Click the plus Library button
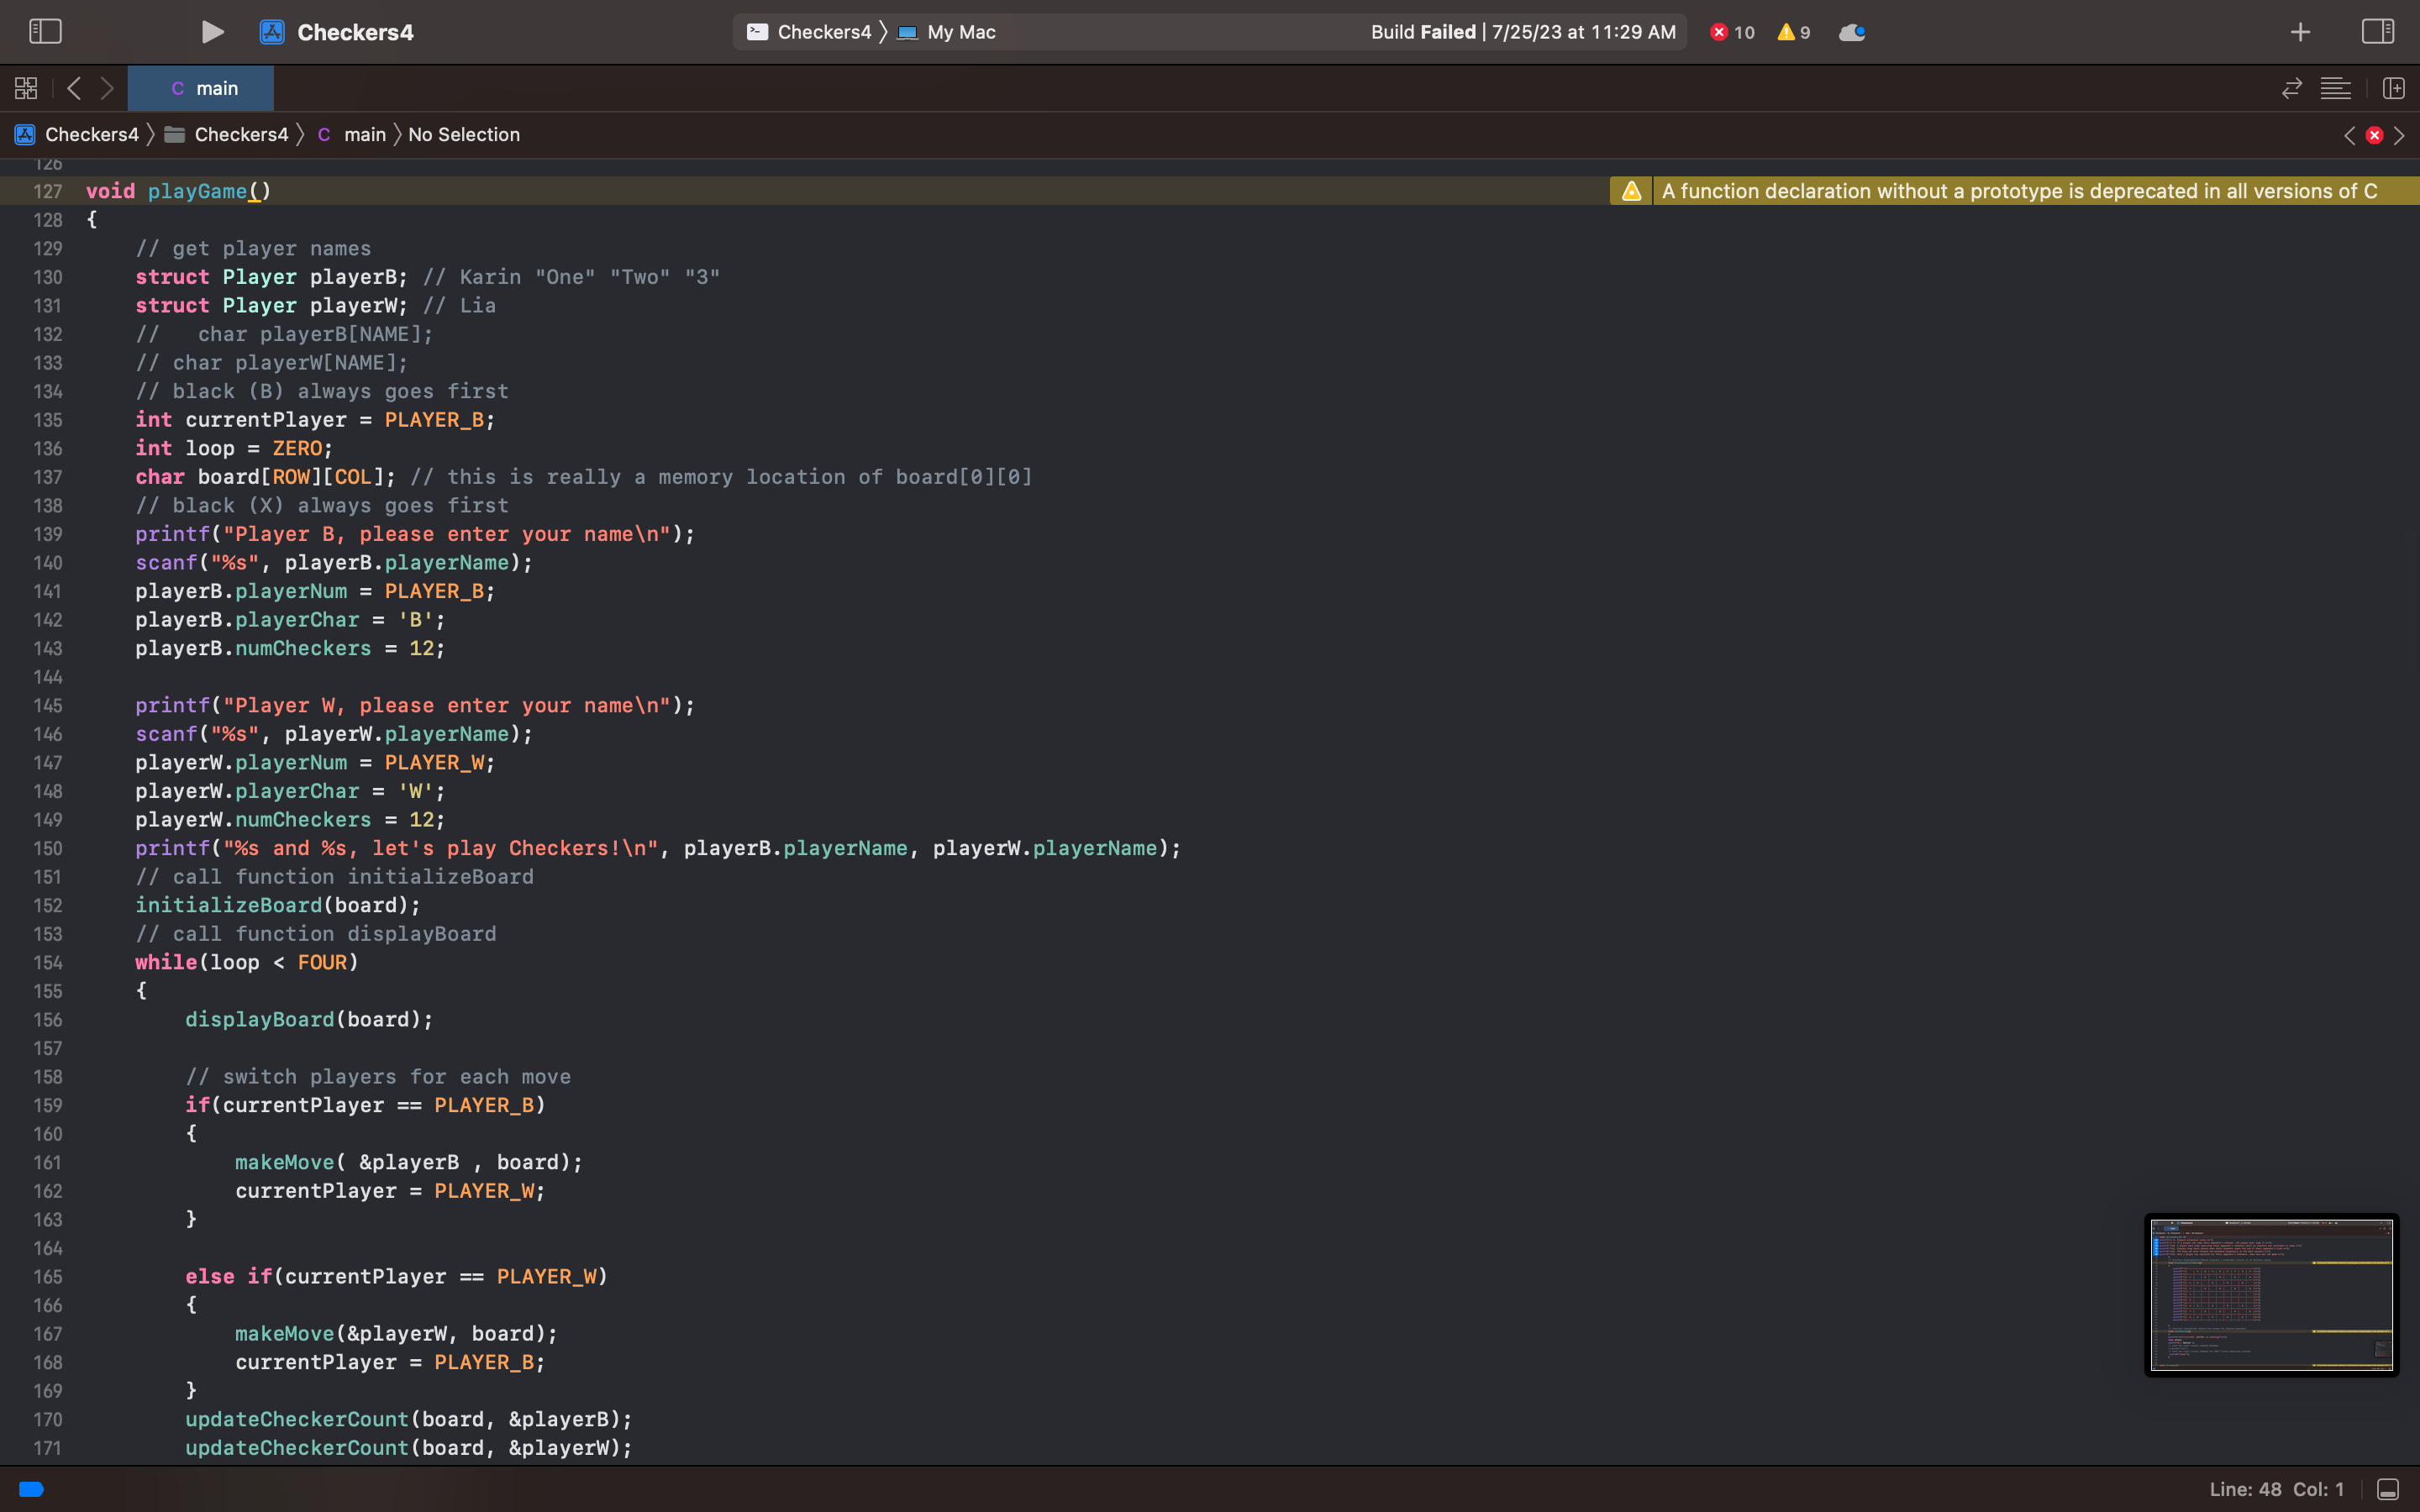Viewport: 2420px width, 1512px height. point(2300,32)
